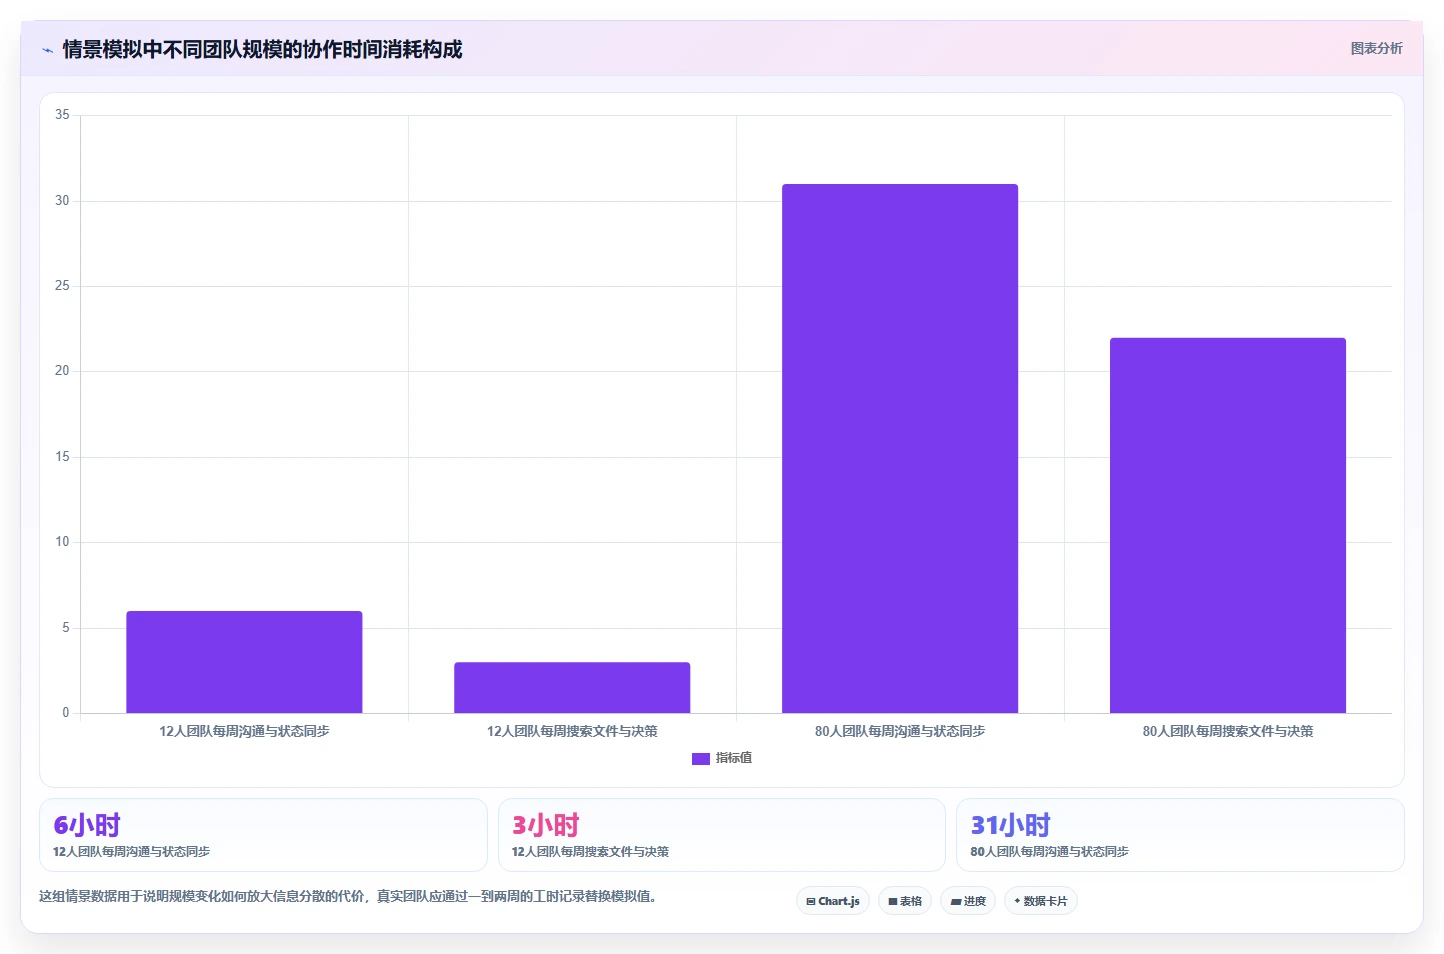This screenshot has width=1444, height=954.
Task: Click the 图表分析 label
Action: pyautogui.click(x=1376, y=48)
